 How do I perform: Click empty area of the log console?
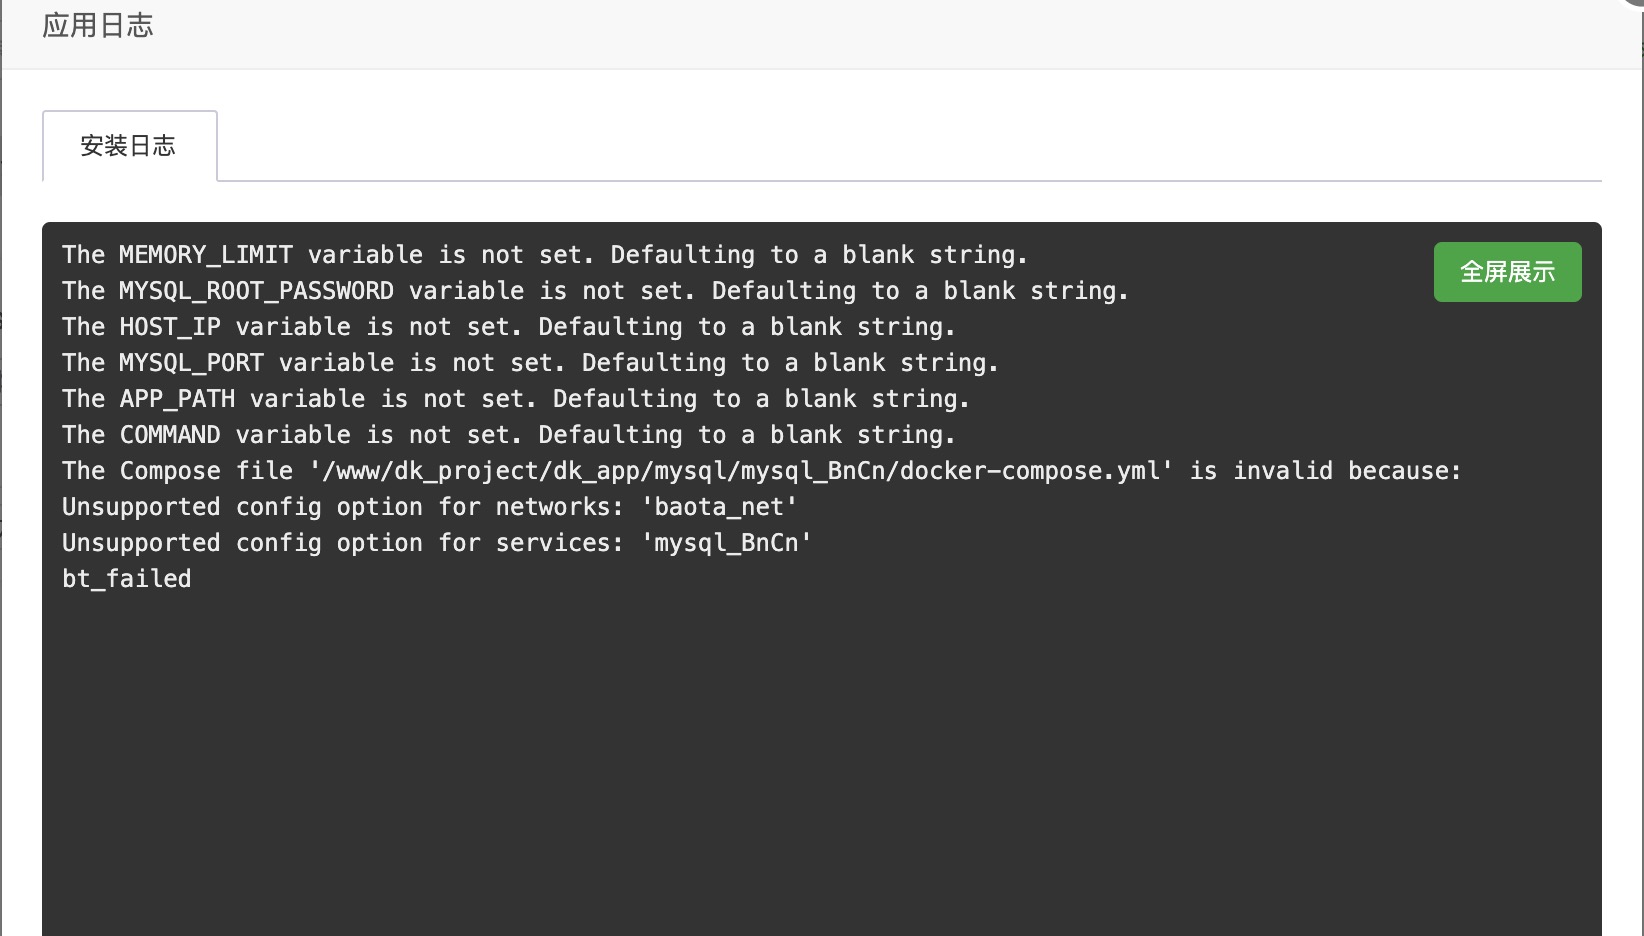coord(820,760)
